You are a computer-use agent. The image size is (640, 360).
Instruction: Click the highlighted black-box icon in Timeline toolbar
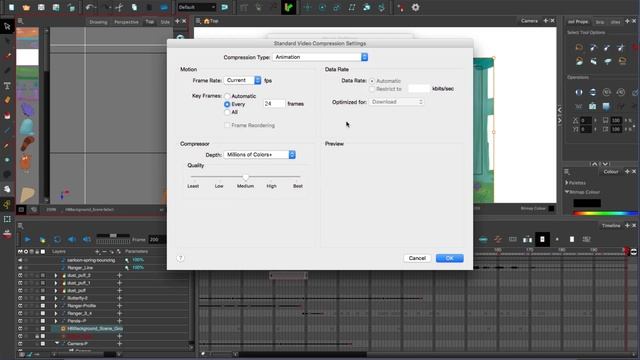tap(542, 240)
